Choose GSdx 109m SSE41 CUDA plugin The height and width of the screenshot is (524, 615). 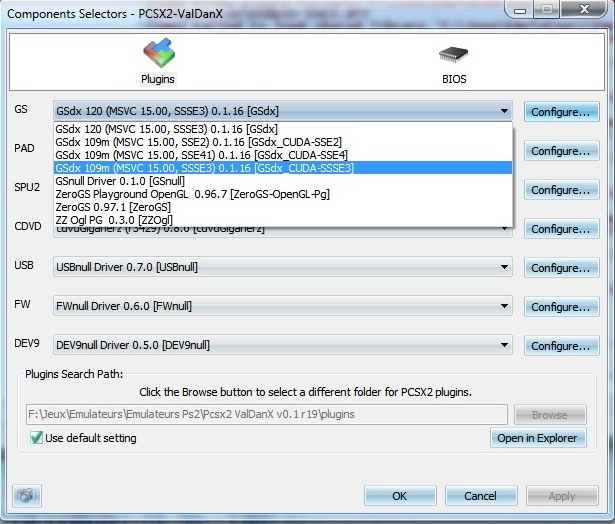point(283,155)
